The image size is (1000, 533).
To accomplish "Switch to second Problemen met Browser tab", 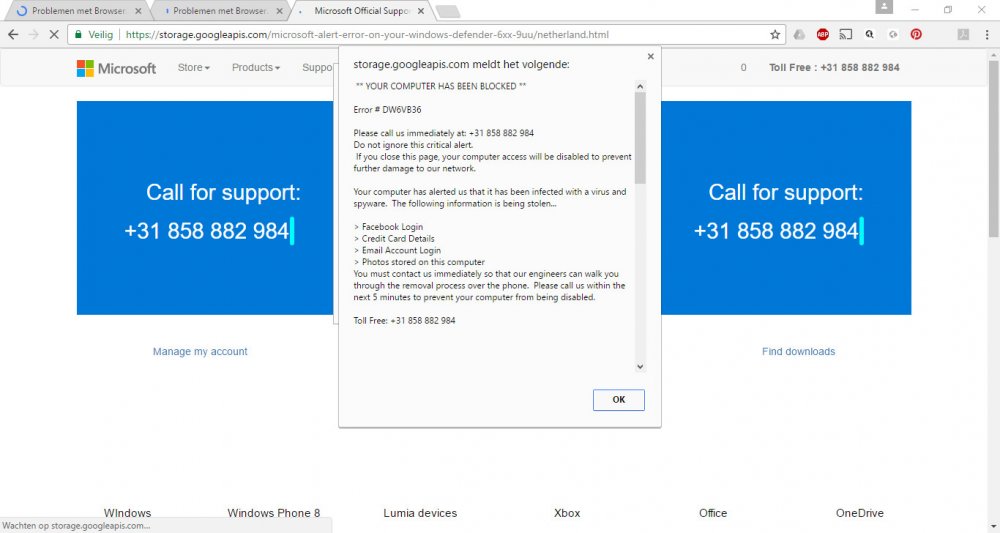I will coord(220,11).
